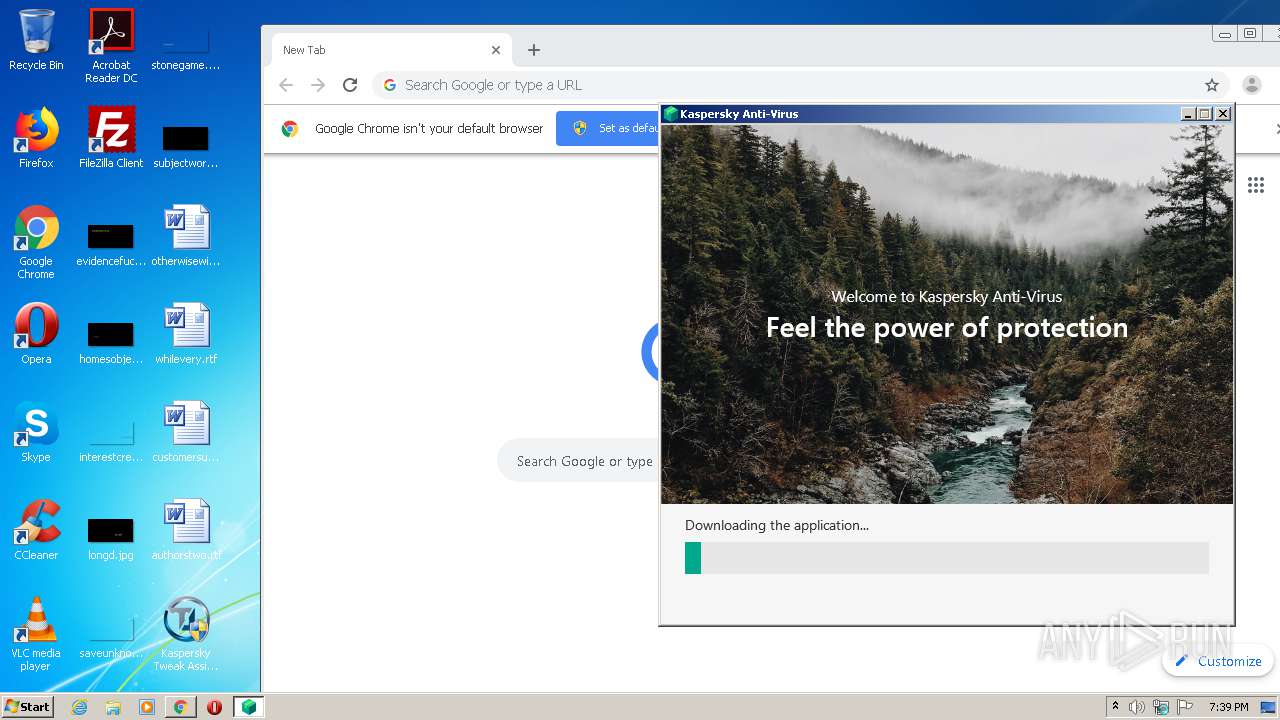Minimize the Kaspersky Anti-Virus window
Viewport: 1280px width, 720px height.
[1188, 114]
